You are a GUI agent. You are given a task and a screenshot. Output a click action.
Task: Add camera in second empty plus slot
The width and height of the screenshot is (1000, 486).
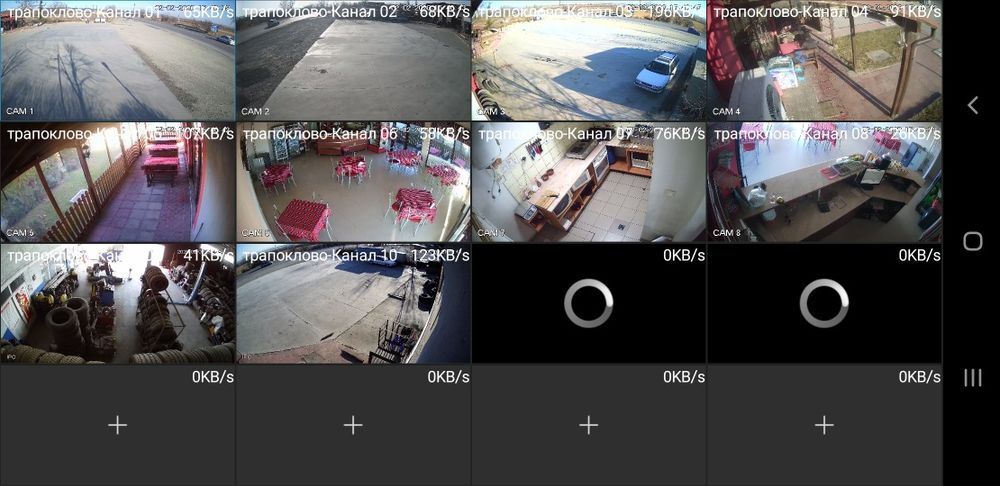pyautogui.click(x=353, y=425)
